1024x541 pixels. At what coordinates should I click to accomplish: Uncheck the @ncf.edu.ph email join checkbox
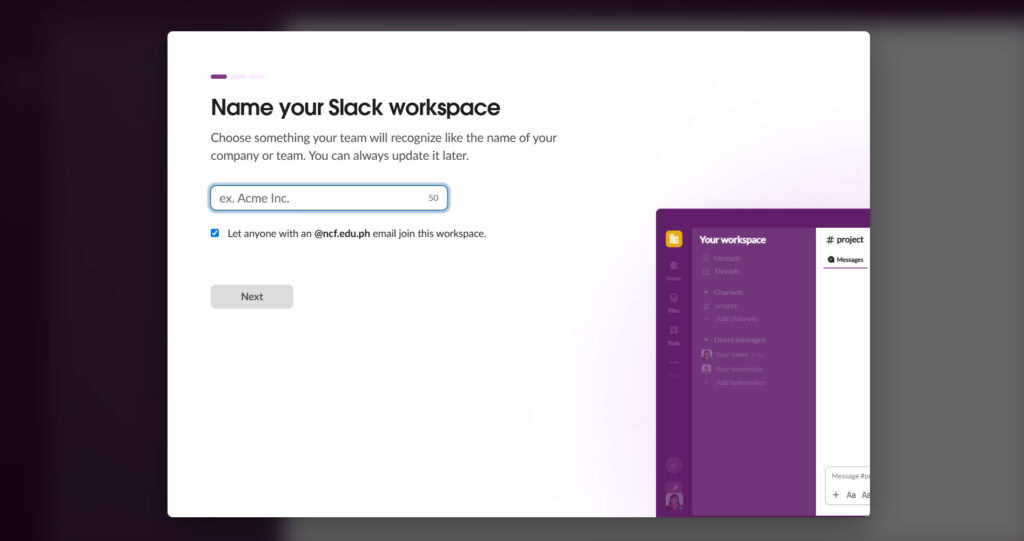point(215,233)
